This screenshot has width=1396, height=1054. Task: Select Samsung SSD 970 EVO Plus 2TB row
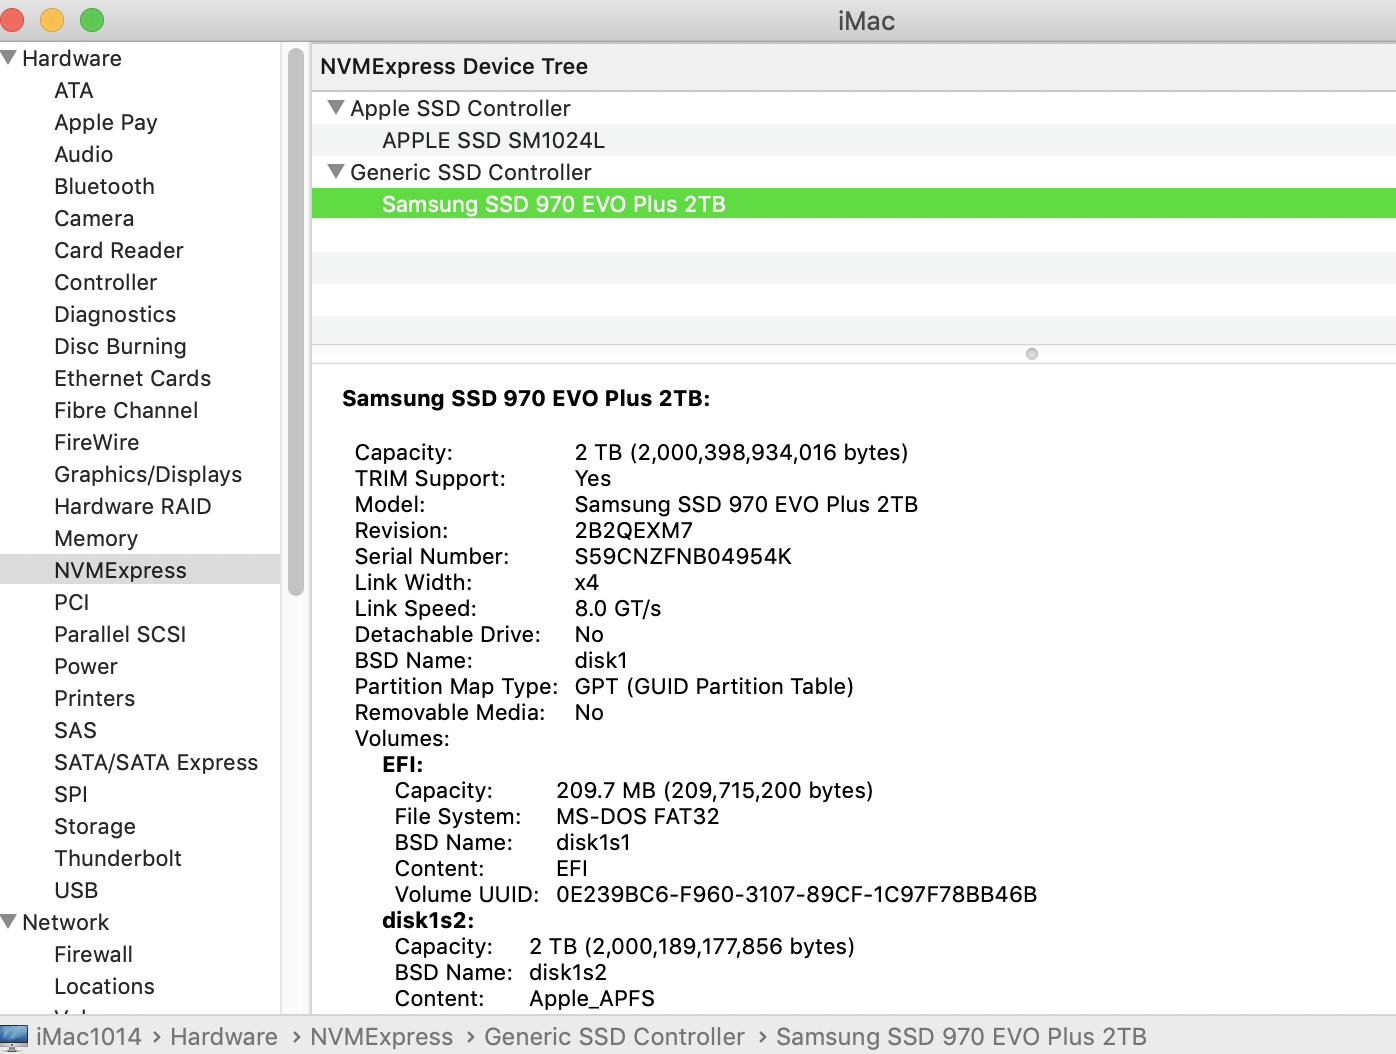click(x=854, y=204)
